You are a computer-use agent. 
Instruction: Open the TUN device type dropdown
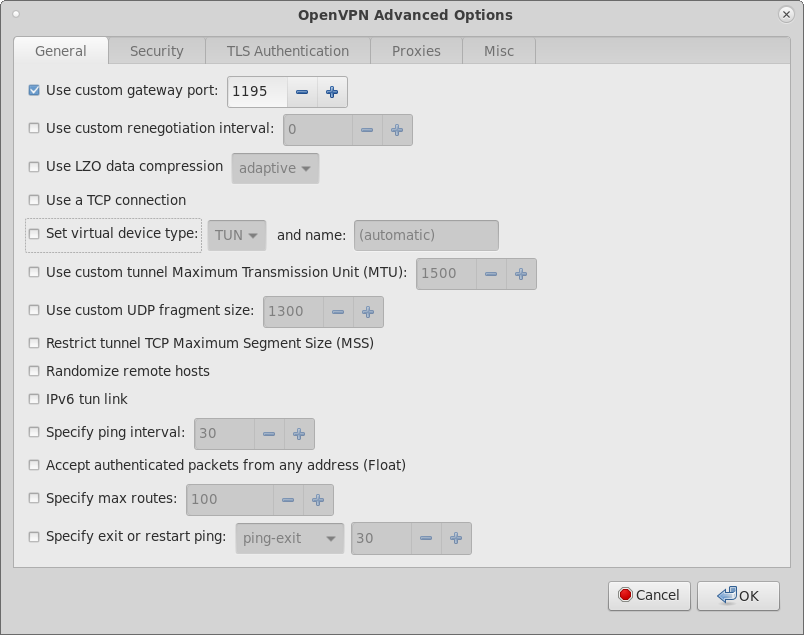[x=237, y=235]
